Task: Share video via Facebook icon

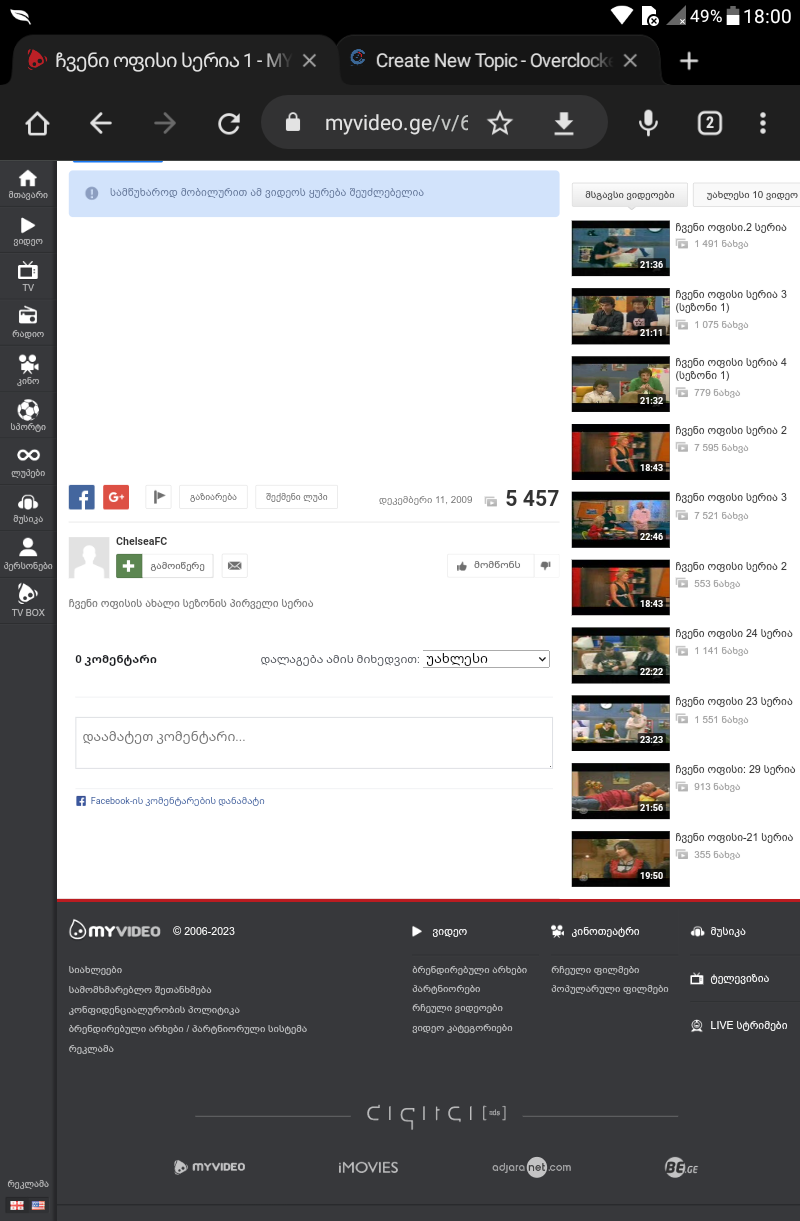Action: (82, 497)
